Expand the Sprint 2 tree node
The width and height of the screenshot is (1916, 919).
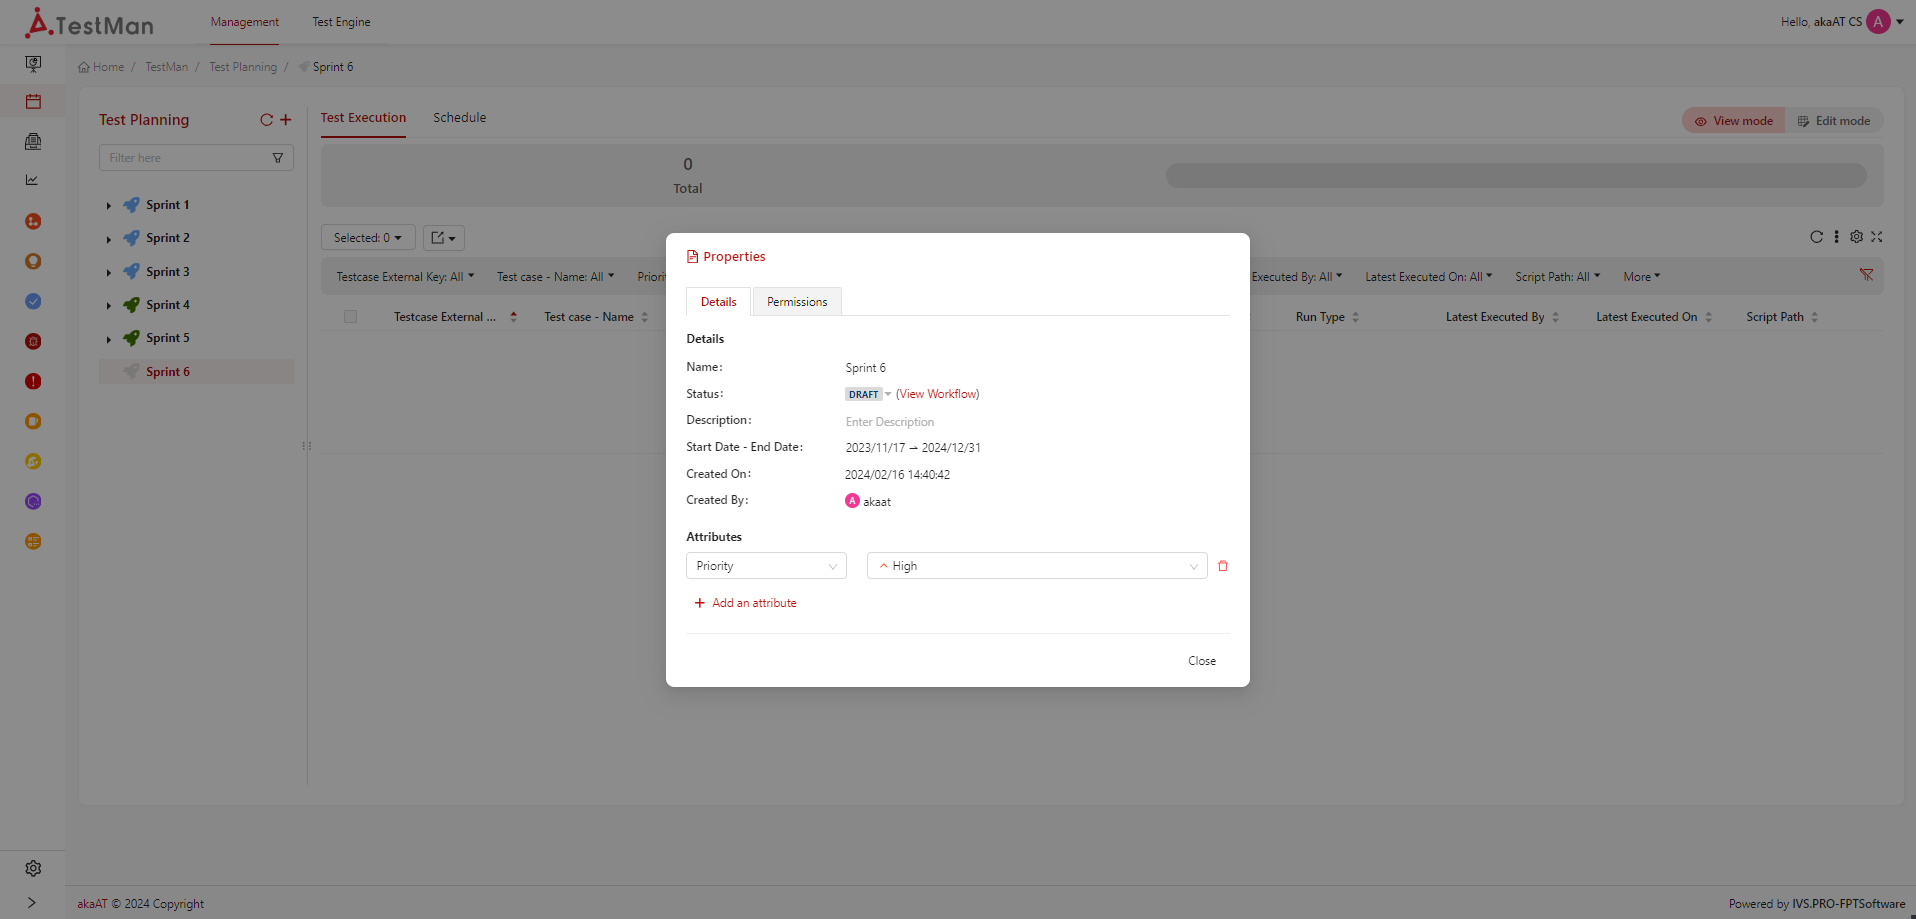[109, 239]
